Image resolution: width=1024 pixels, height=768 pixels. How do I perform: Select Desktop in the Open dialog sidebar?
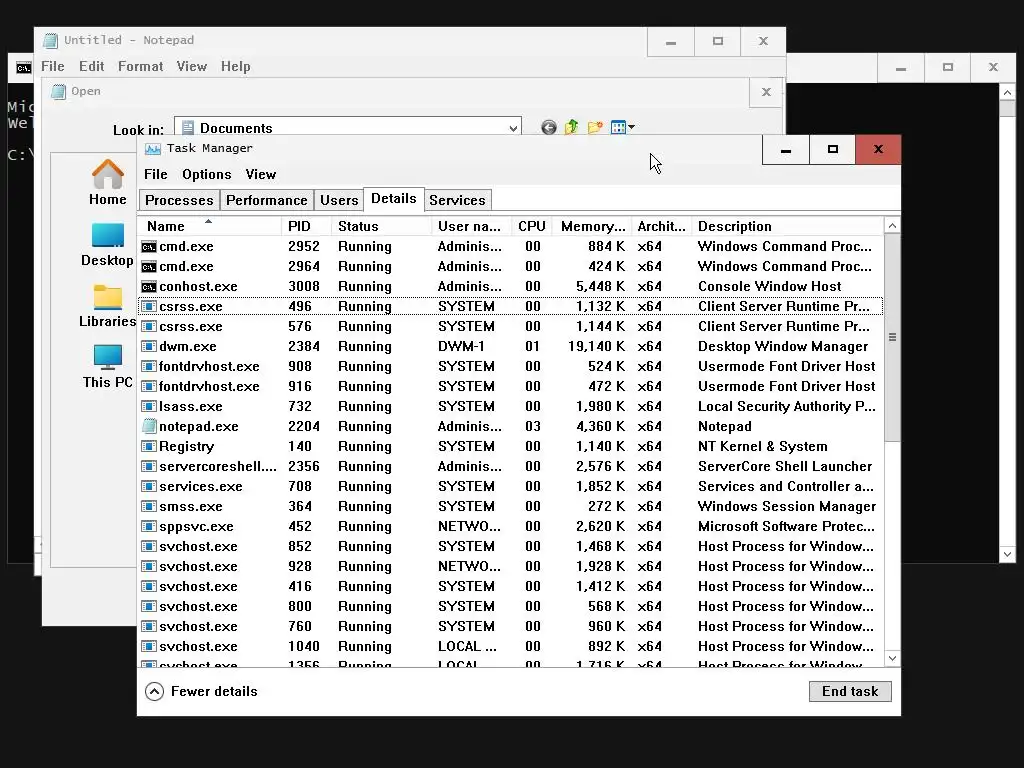108,245
